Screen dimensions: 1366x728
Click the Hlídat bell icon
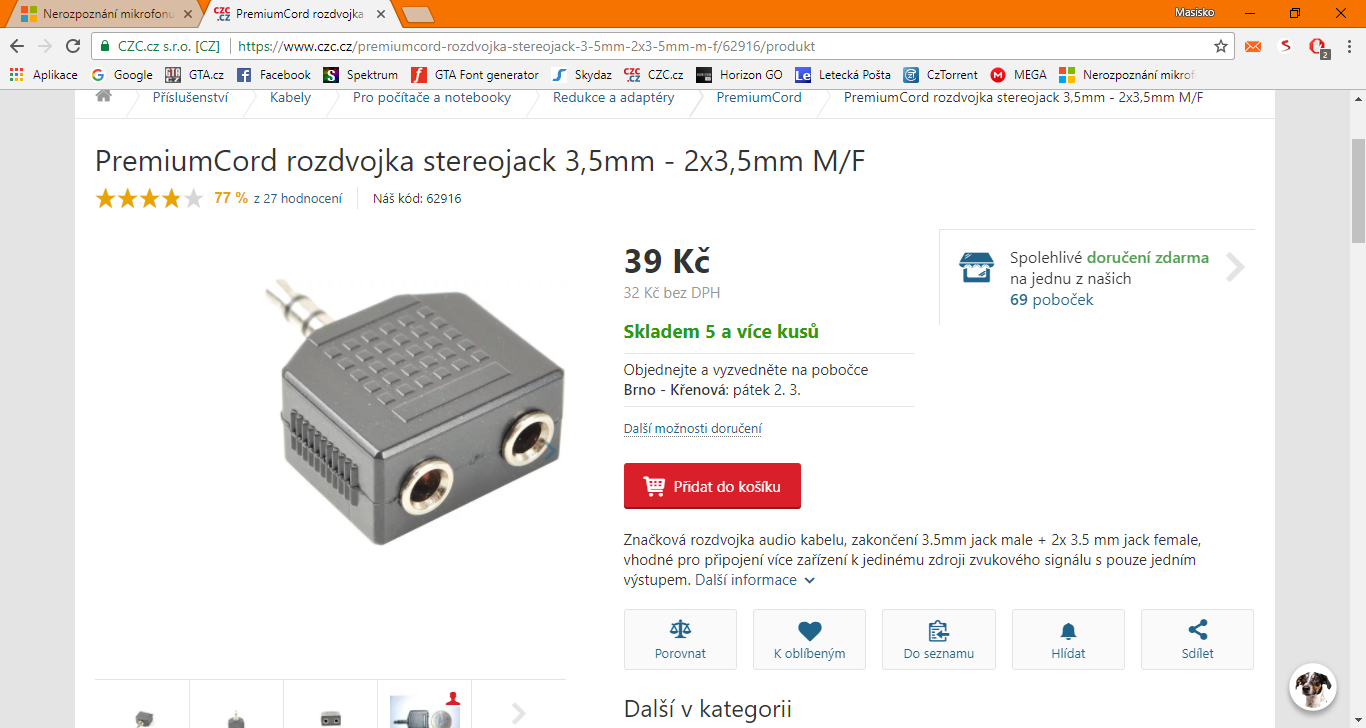(x=1068, y=630)
